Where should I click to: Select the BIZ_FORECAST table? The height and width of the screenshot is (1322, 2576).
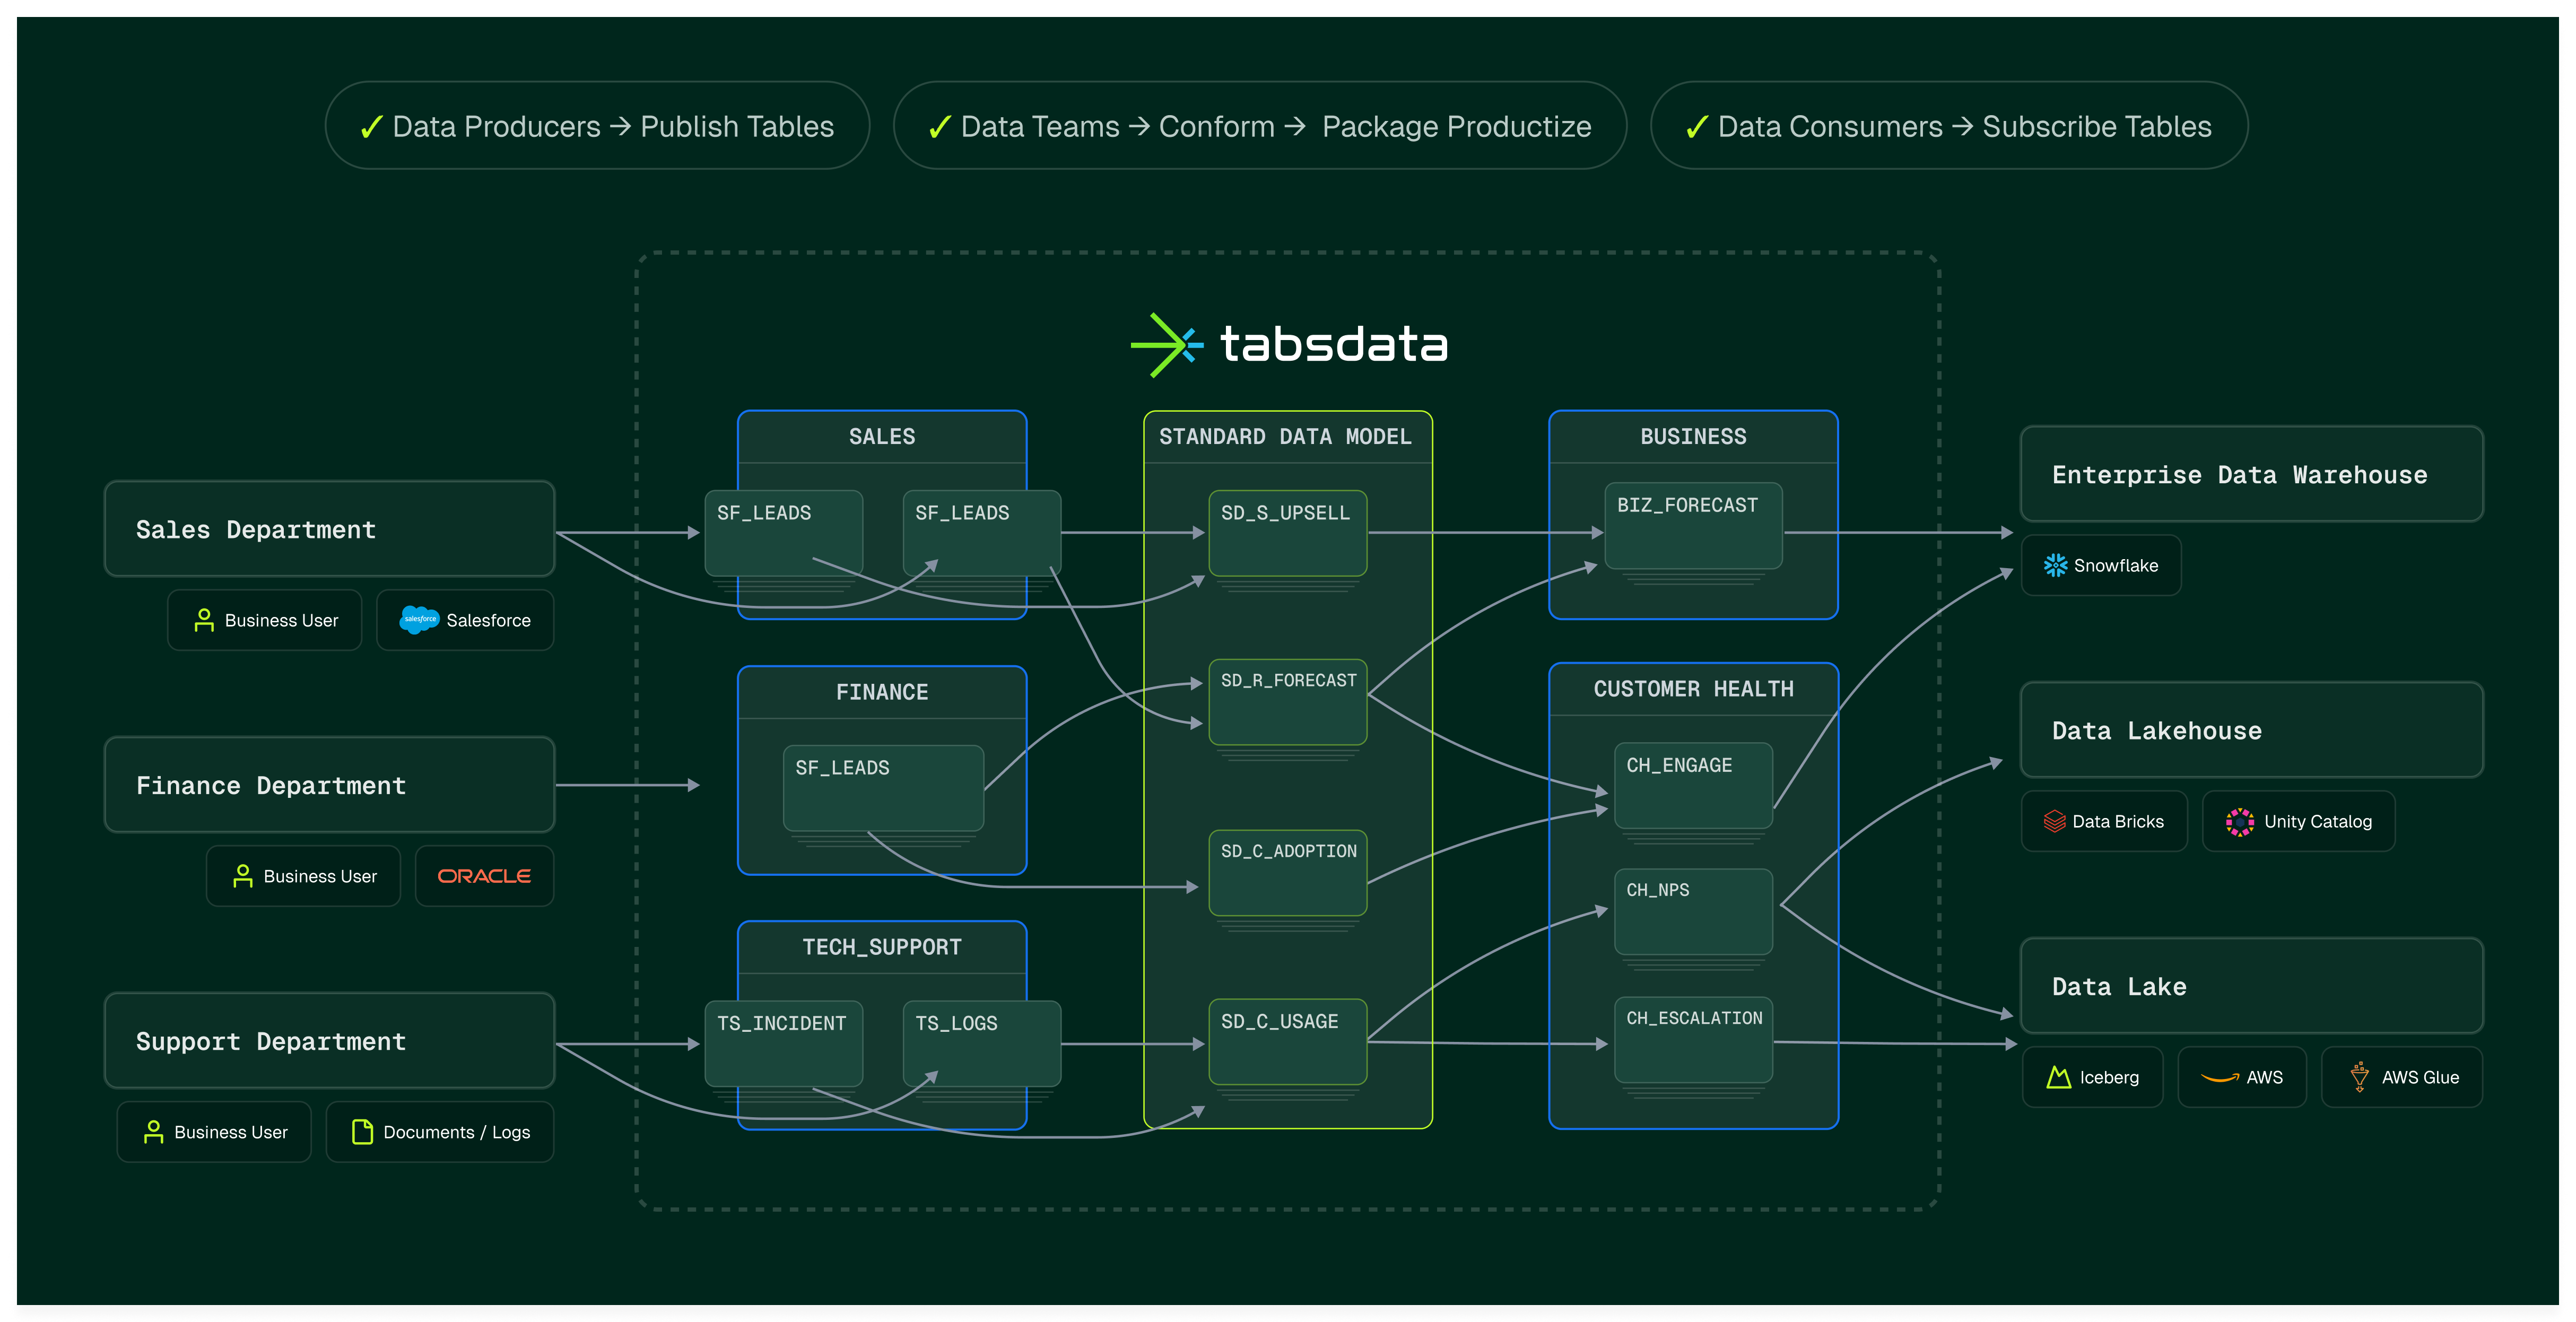[1693, 526]
